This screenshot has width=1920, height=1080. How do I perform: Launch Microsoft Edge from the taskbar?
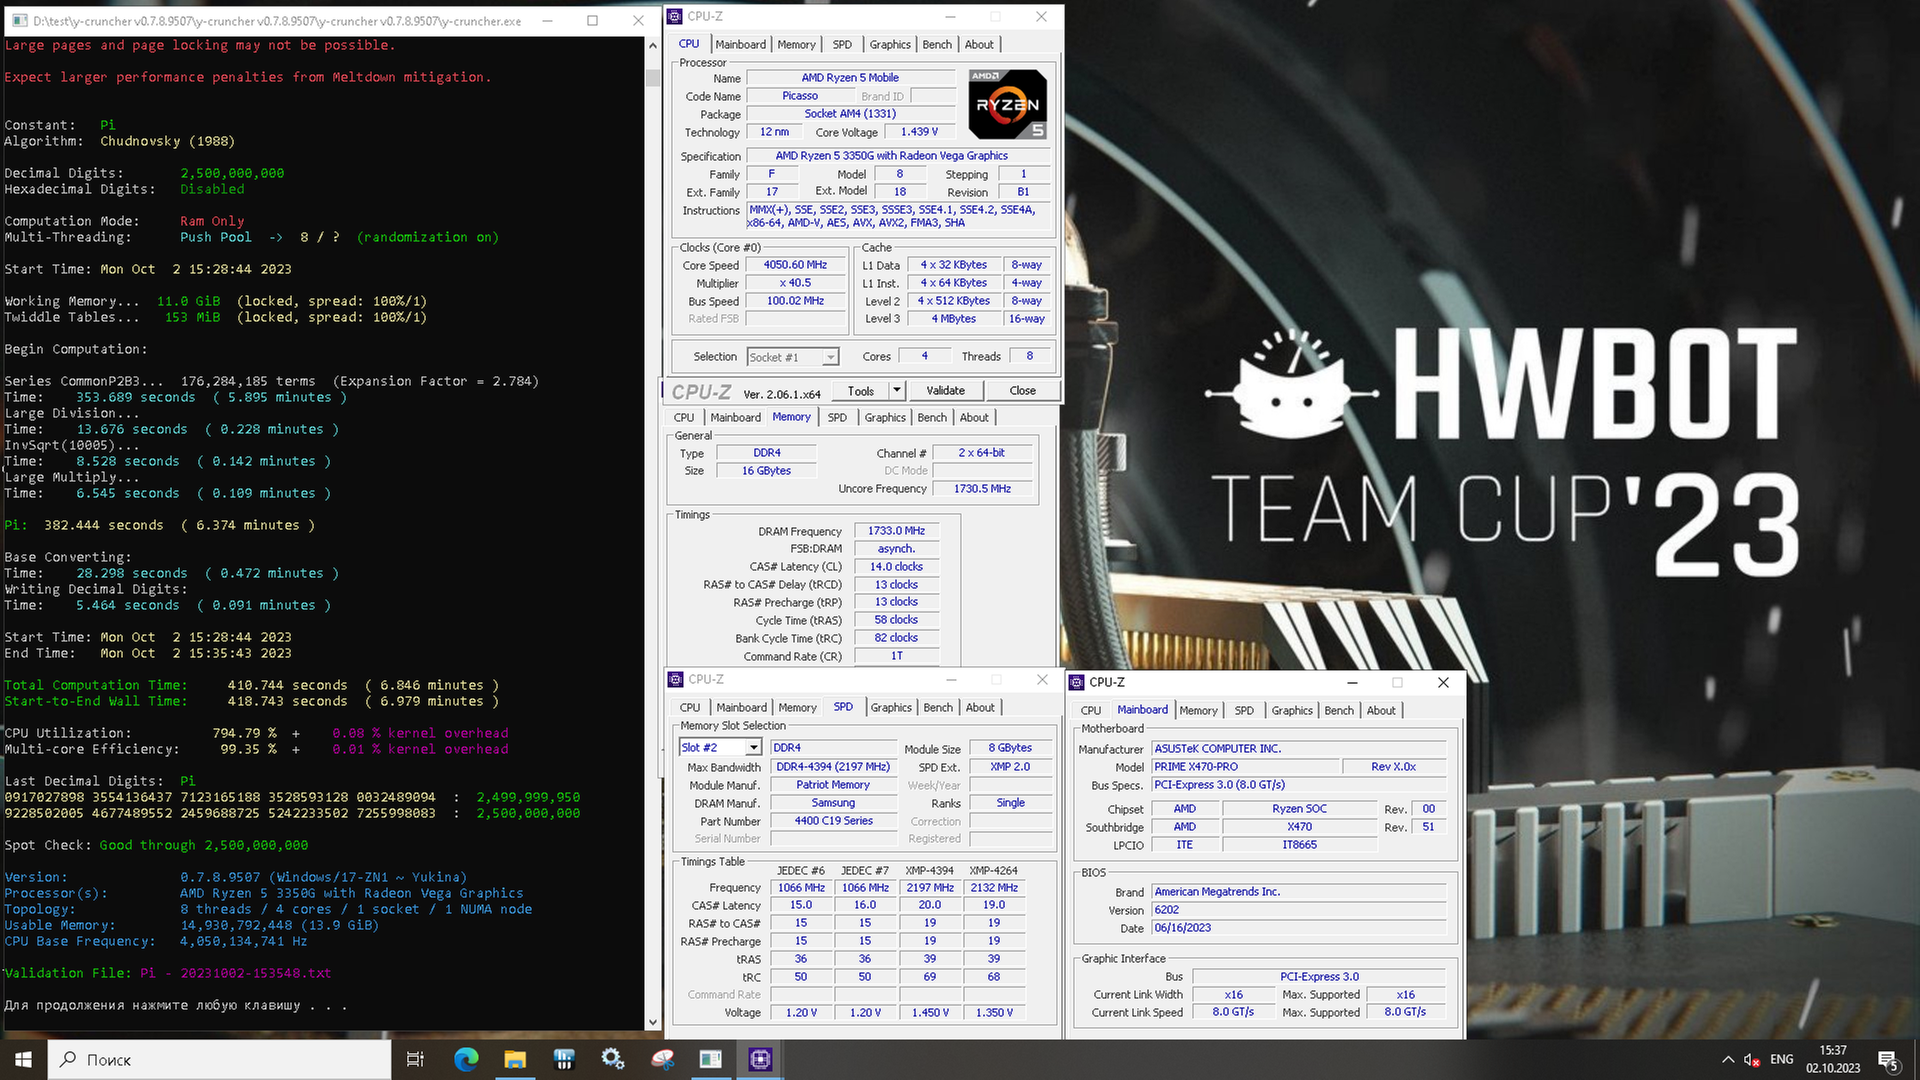click(466, 1059)
